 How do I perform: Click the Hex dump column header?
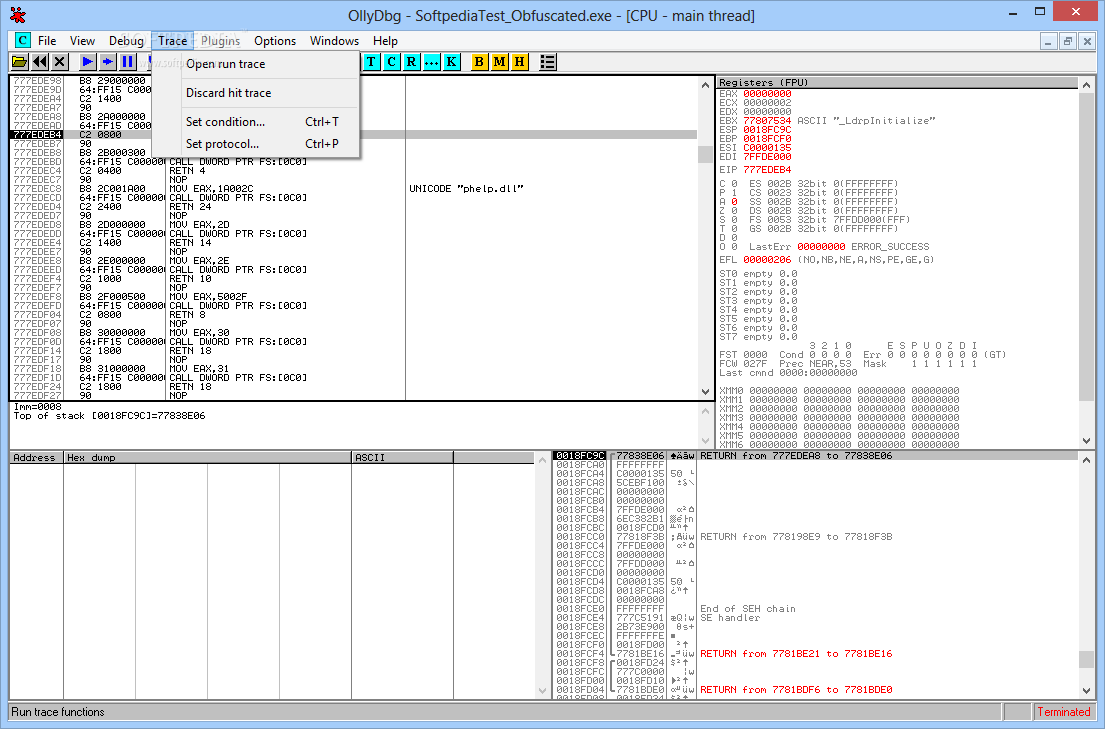coord(208,458)
